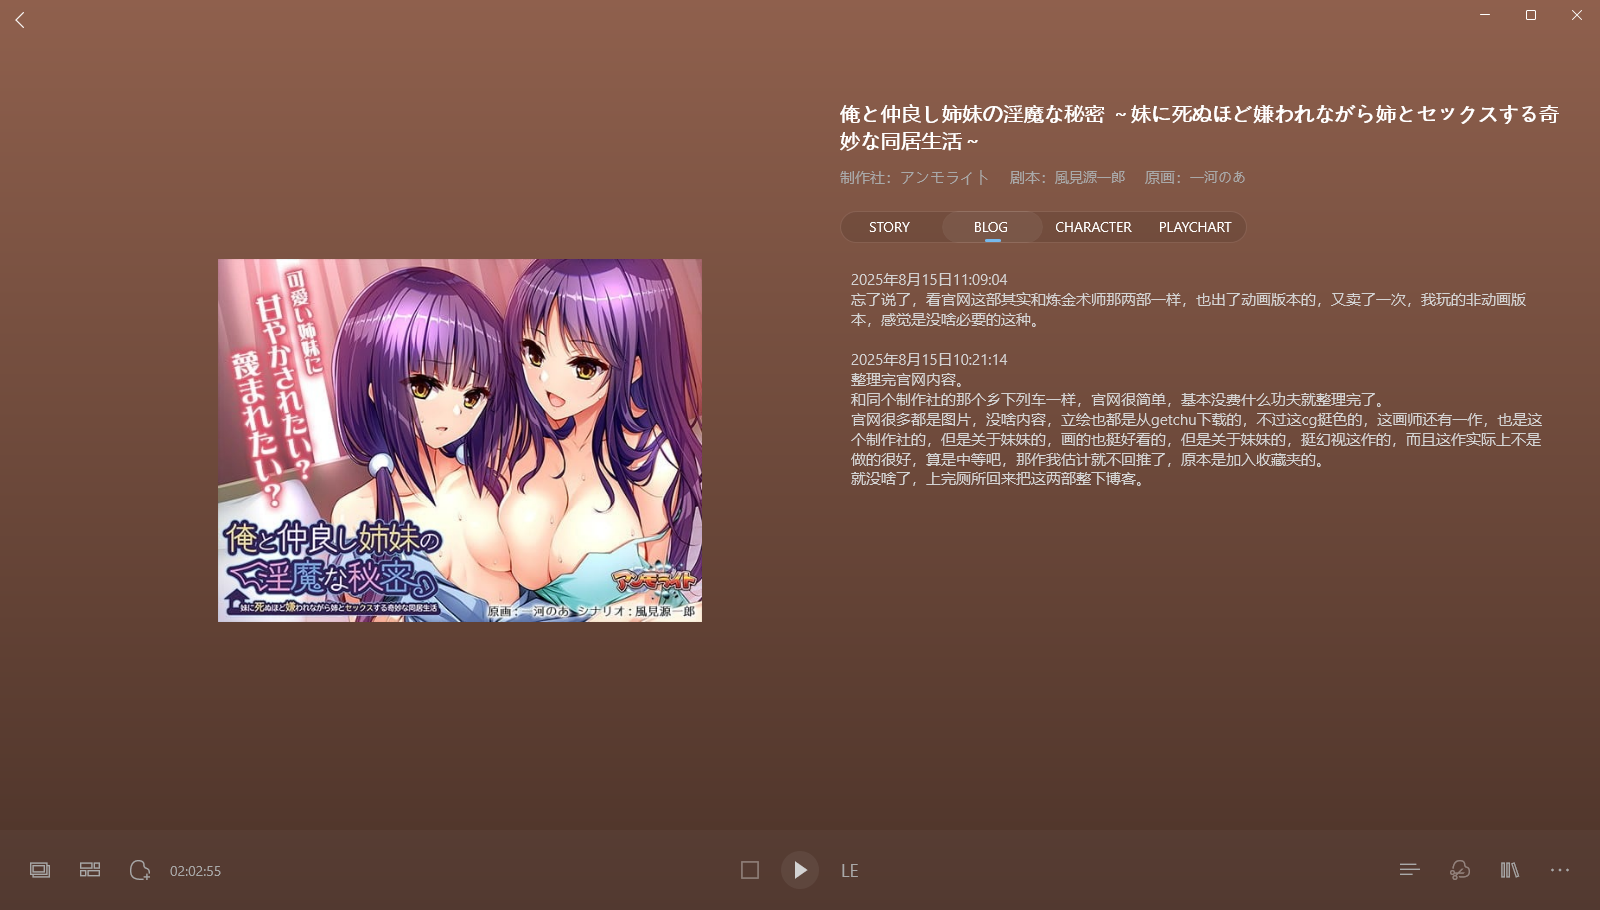The image size is (1600, 910).
Task: Click the line reading 整理完官网内容。
Action: tap(908, 380)
